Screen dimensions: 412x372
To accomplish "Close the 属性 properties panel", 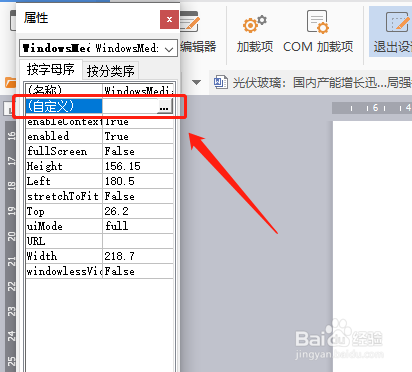I will [169, 20].
